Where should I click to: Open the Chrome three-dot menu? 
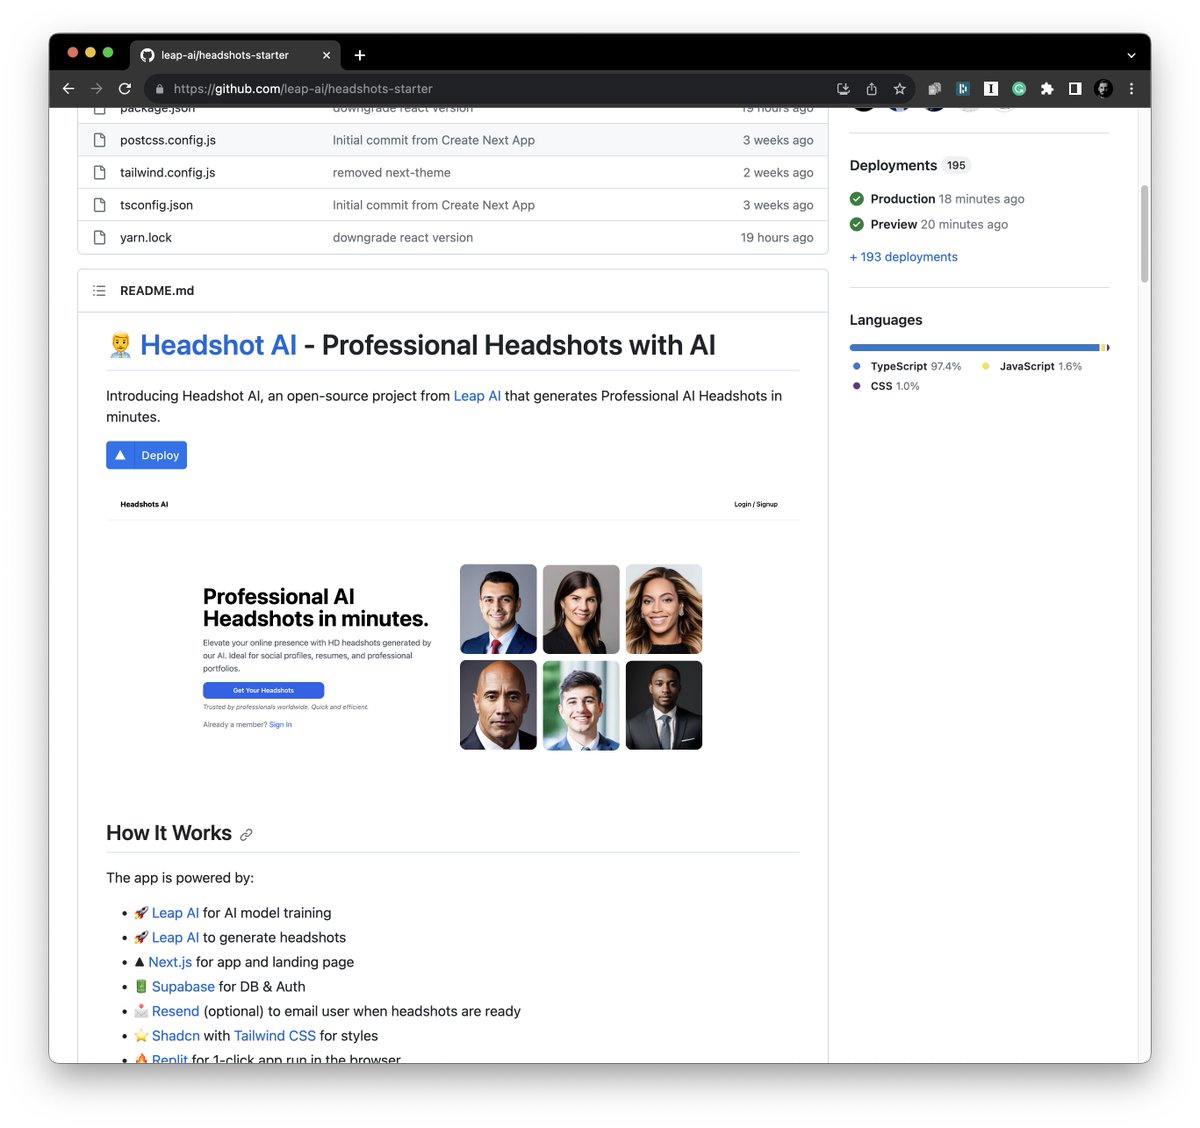[x=1131, y=89]
